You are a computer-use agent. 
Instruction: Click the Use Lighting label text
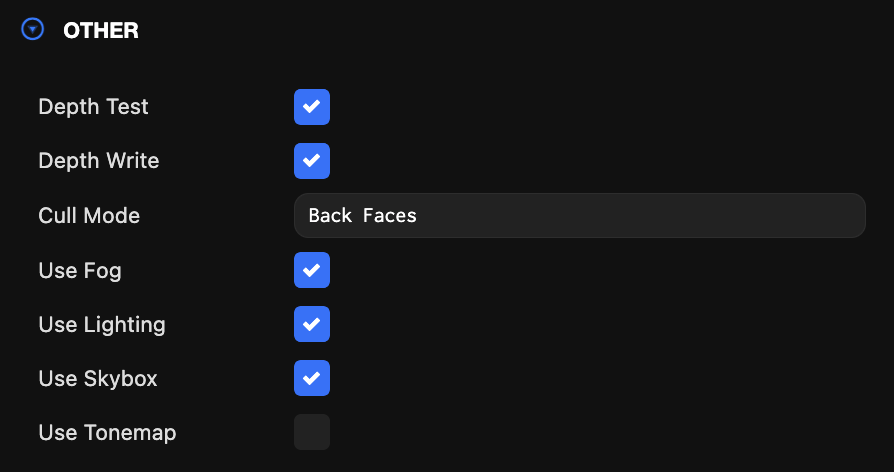pos(102,325)
